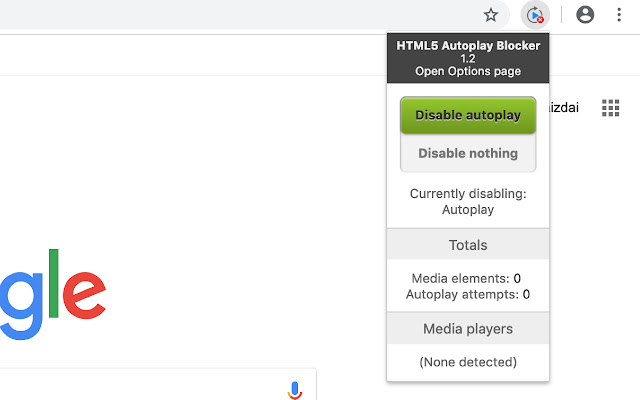
Task: Click the HTML5 Autoplay Blocker popup title
Action: (x=468, y=45)
